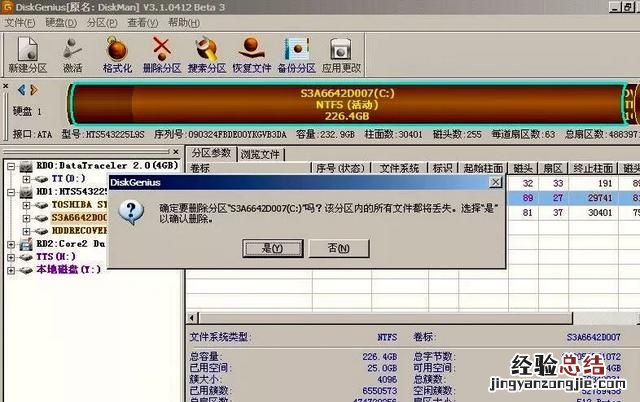Click the 格式化 (Format) toolbar icon
Viewport: 640px width, 402px height.
click(117, 54)
